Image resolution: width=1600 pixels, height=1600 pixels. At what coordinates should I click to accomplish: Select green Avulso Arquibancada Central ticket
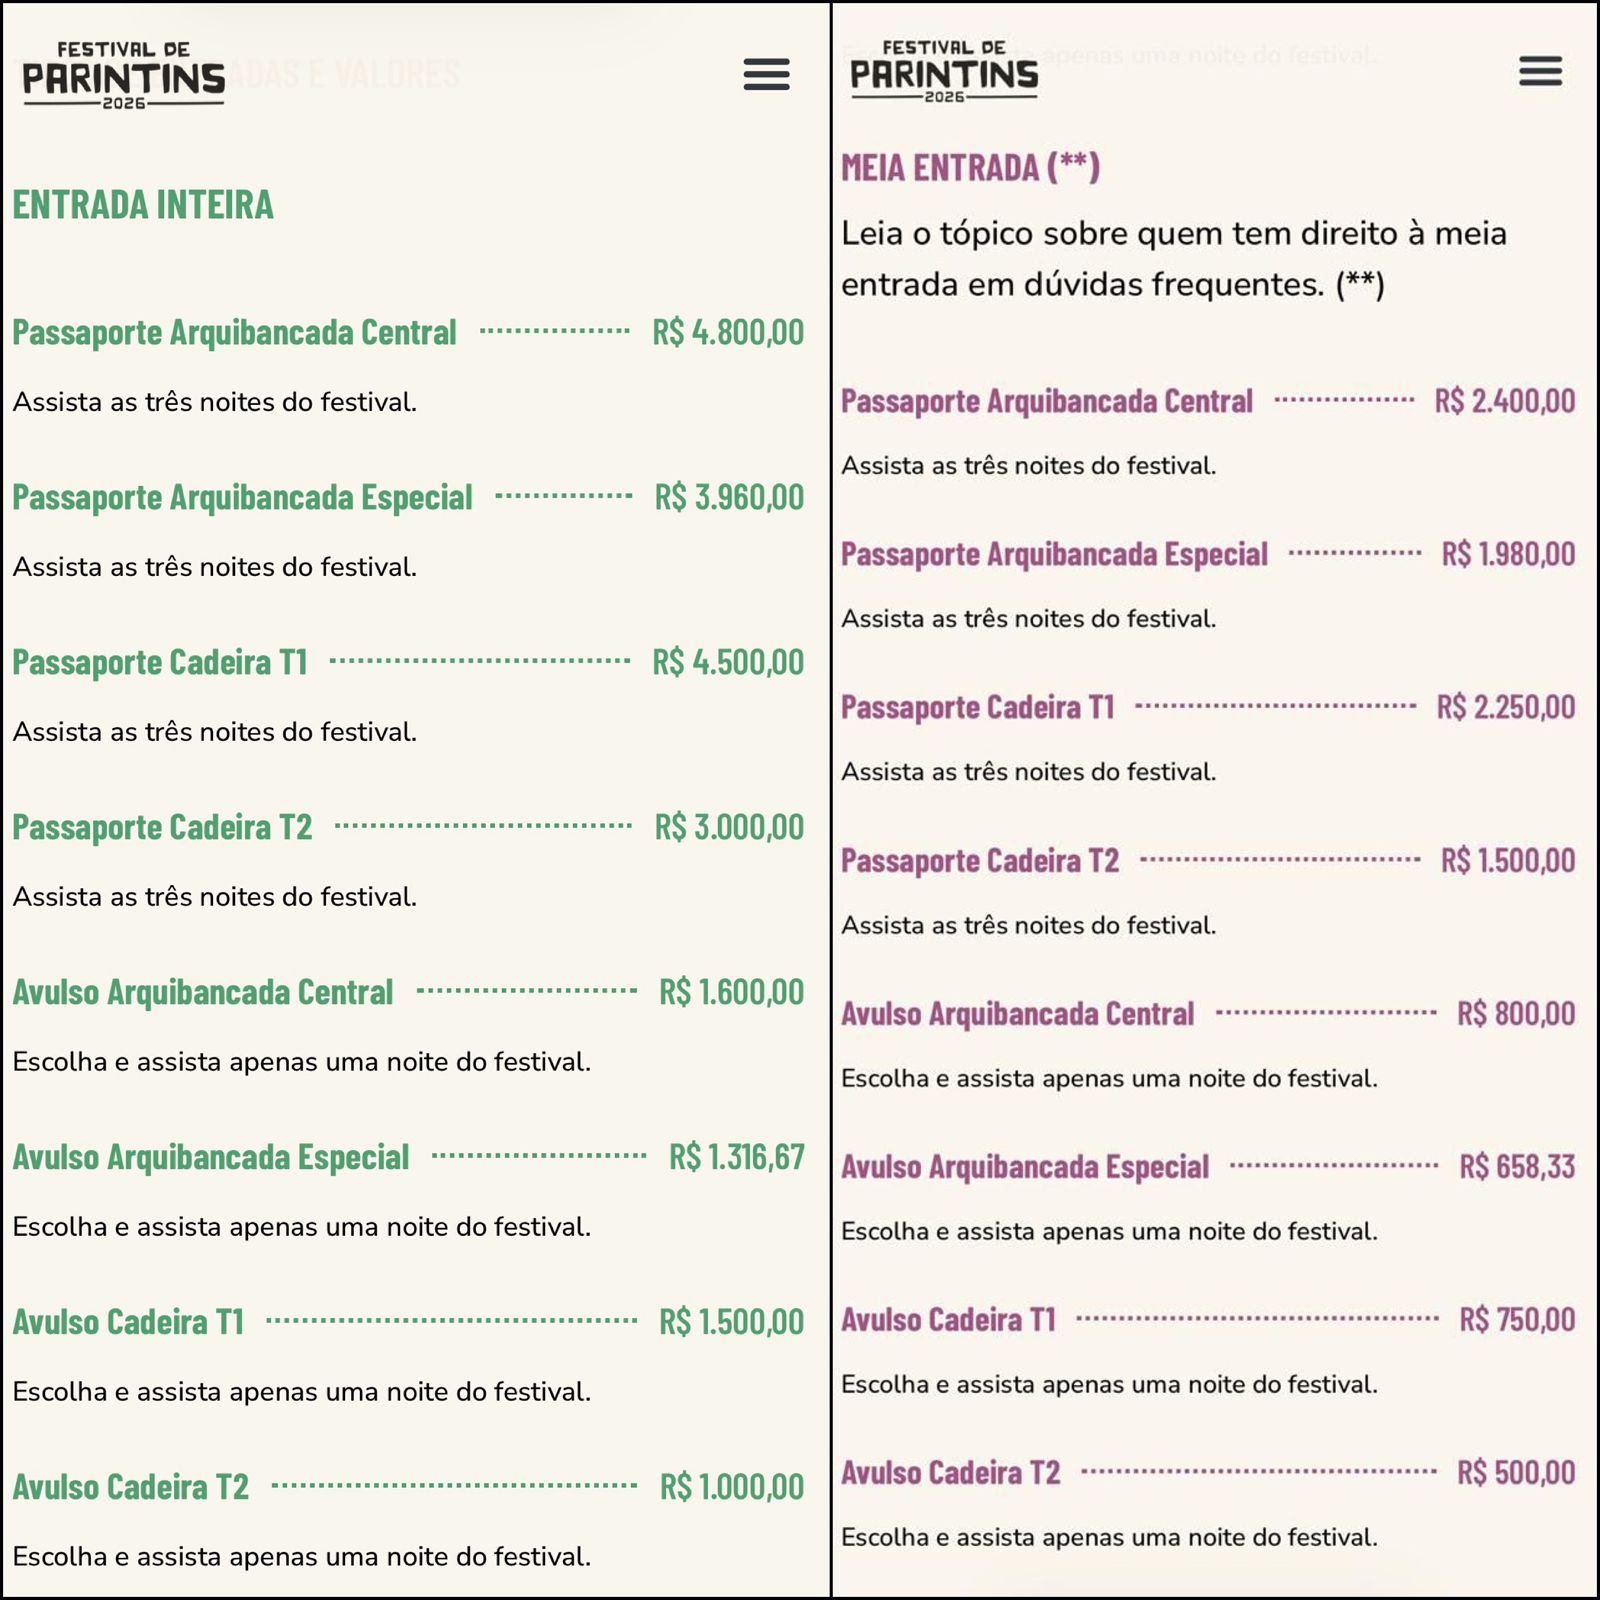203,992
